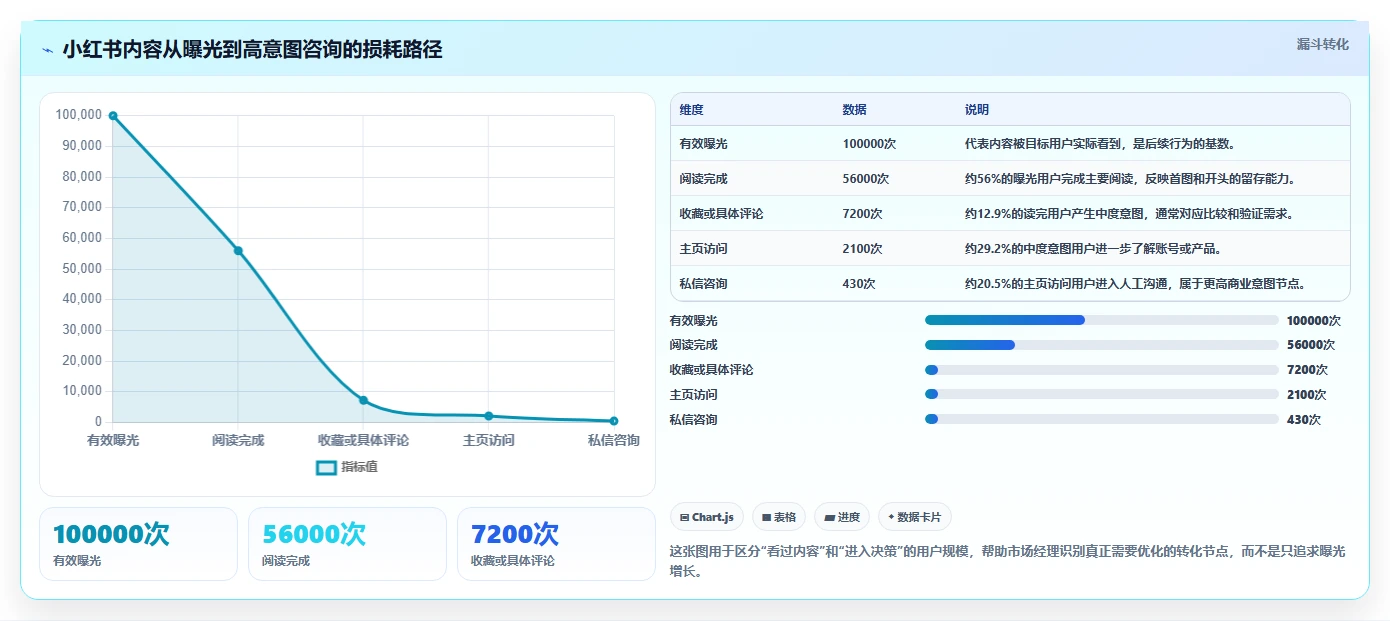Viewport: 1390px width, 621px height.
Task: Click the sparkle icon in 数据卡片 chip
Action: click(891, 517)
